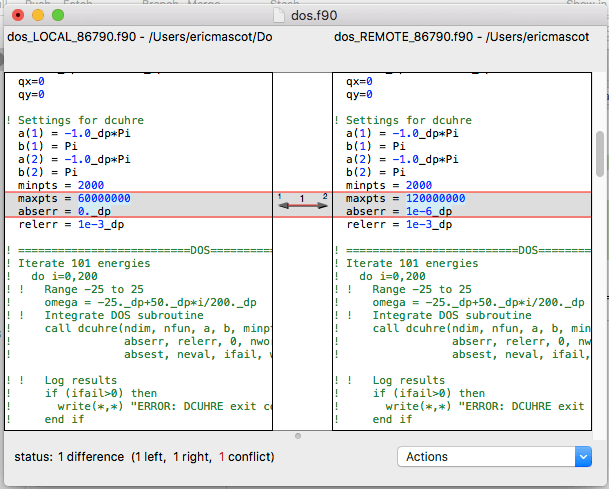Click the status text showing 1 difference
This screenshot has height=489, width=609.
click(144, 457)
